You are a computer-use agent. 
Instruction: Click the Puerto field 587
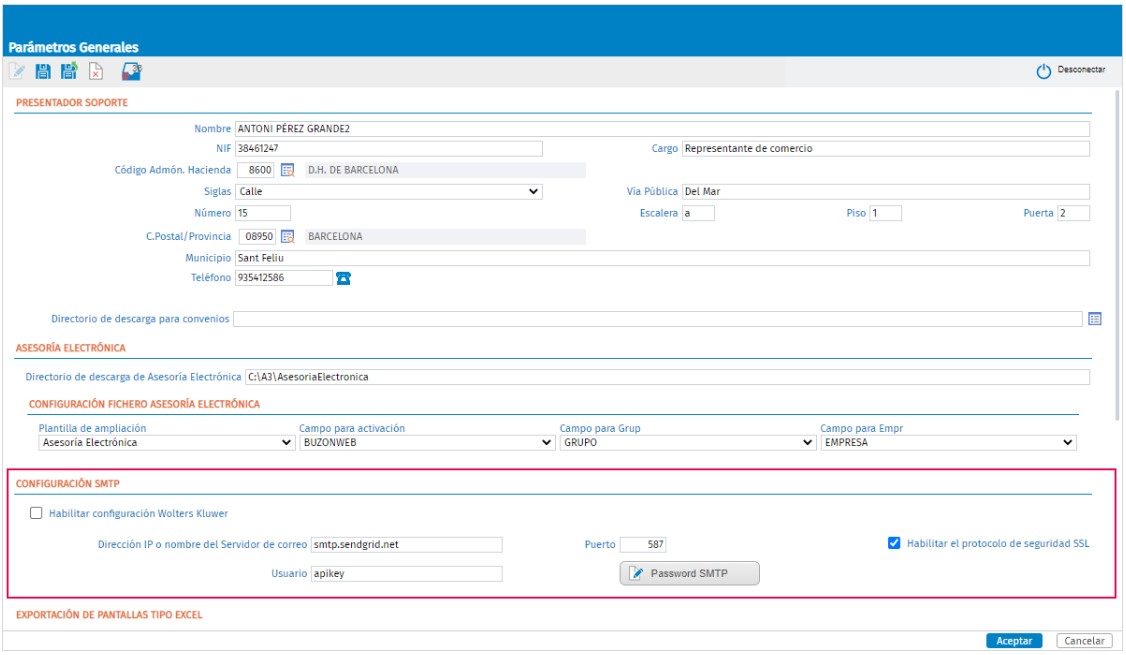(x=643, y=544)
